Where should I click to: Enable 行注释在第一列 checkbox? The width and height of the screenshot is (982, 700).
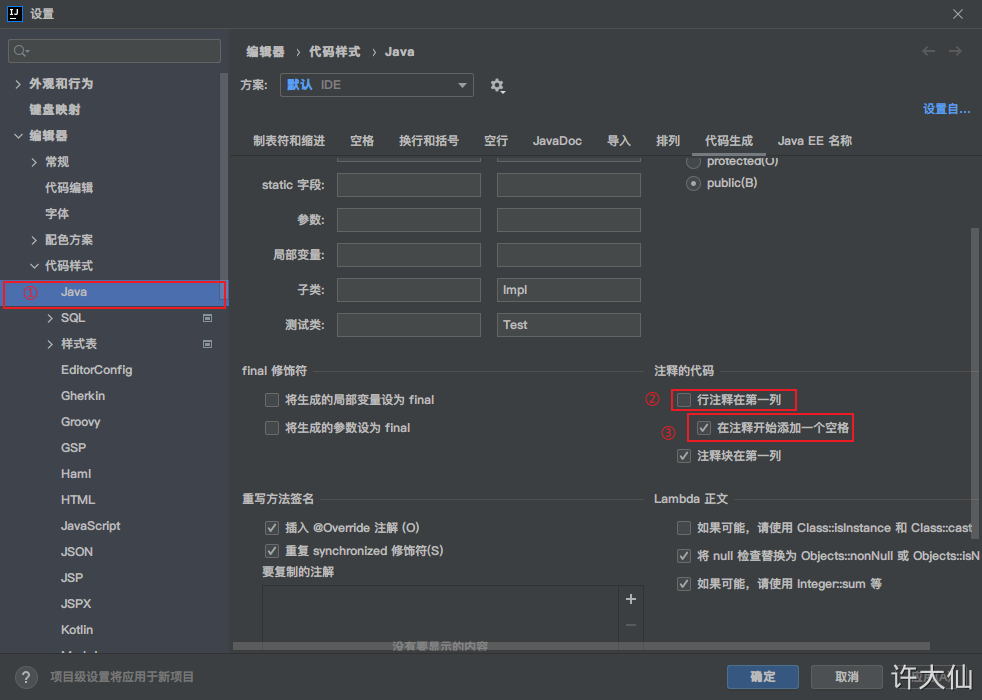pyautogui.click(x=684, y=399)
